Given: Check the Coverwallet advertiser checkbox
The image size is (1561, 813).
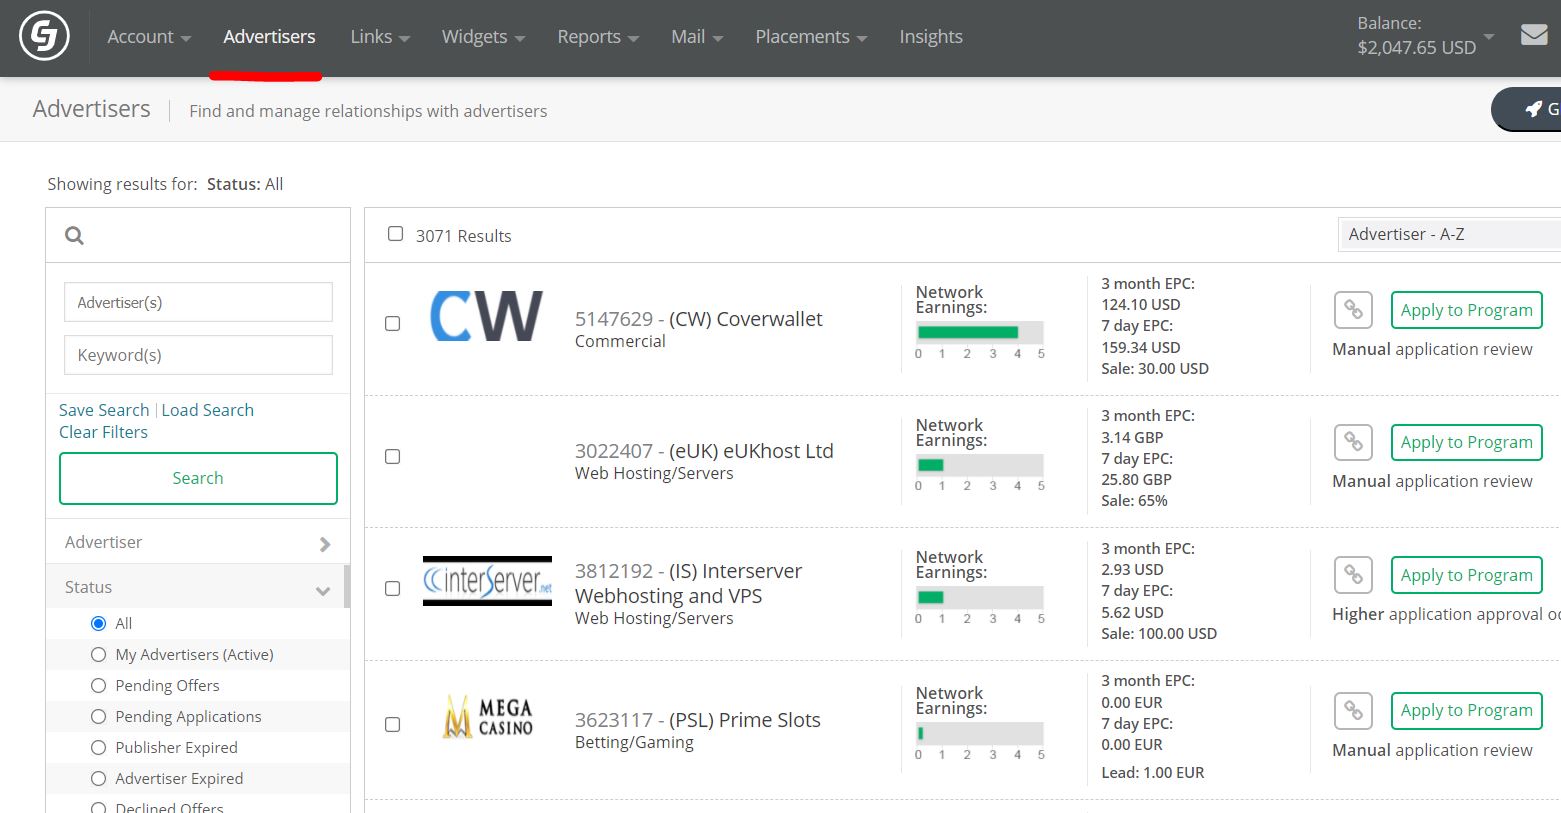Looking at the screenshot, I should (393, 324).
